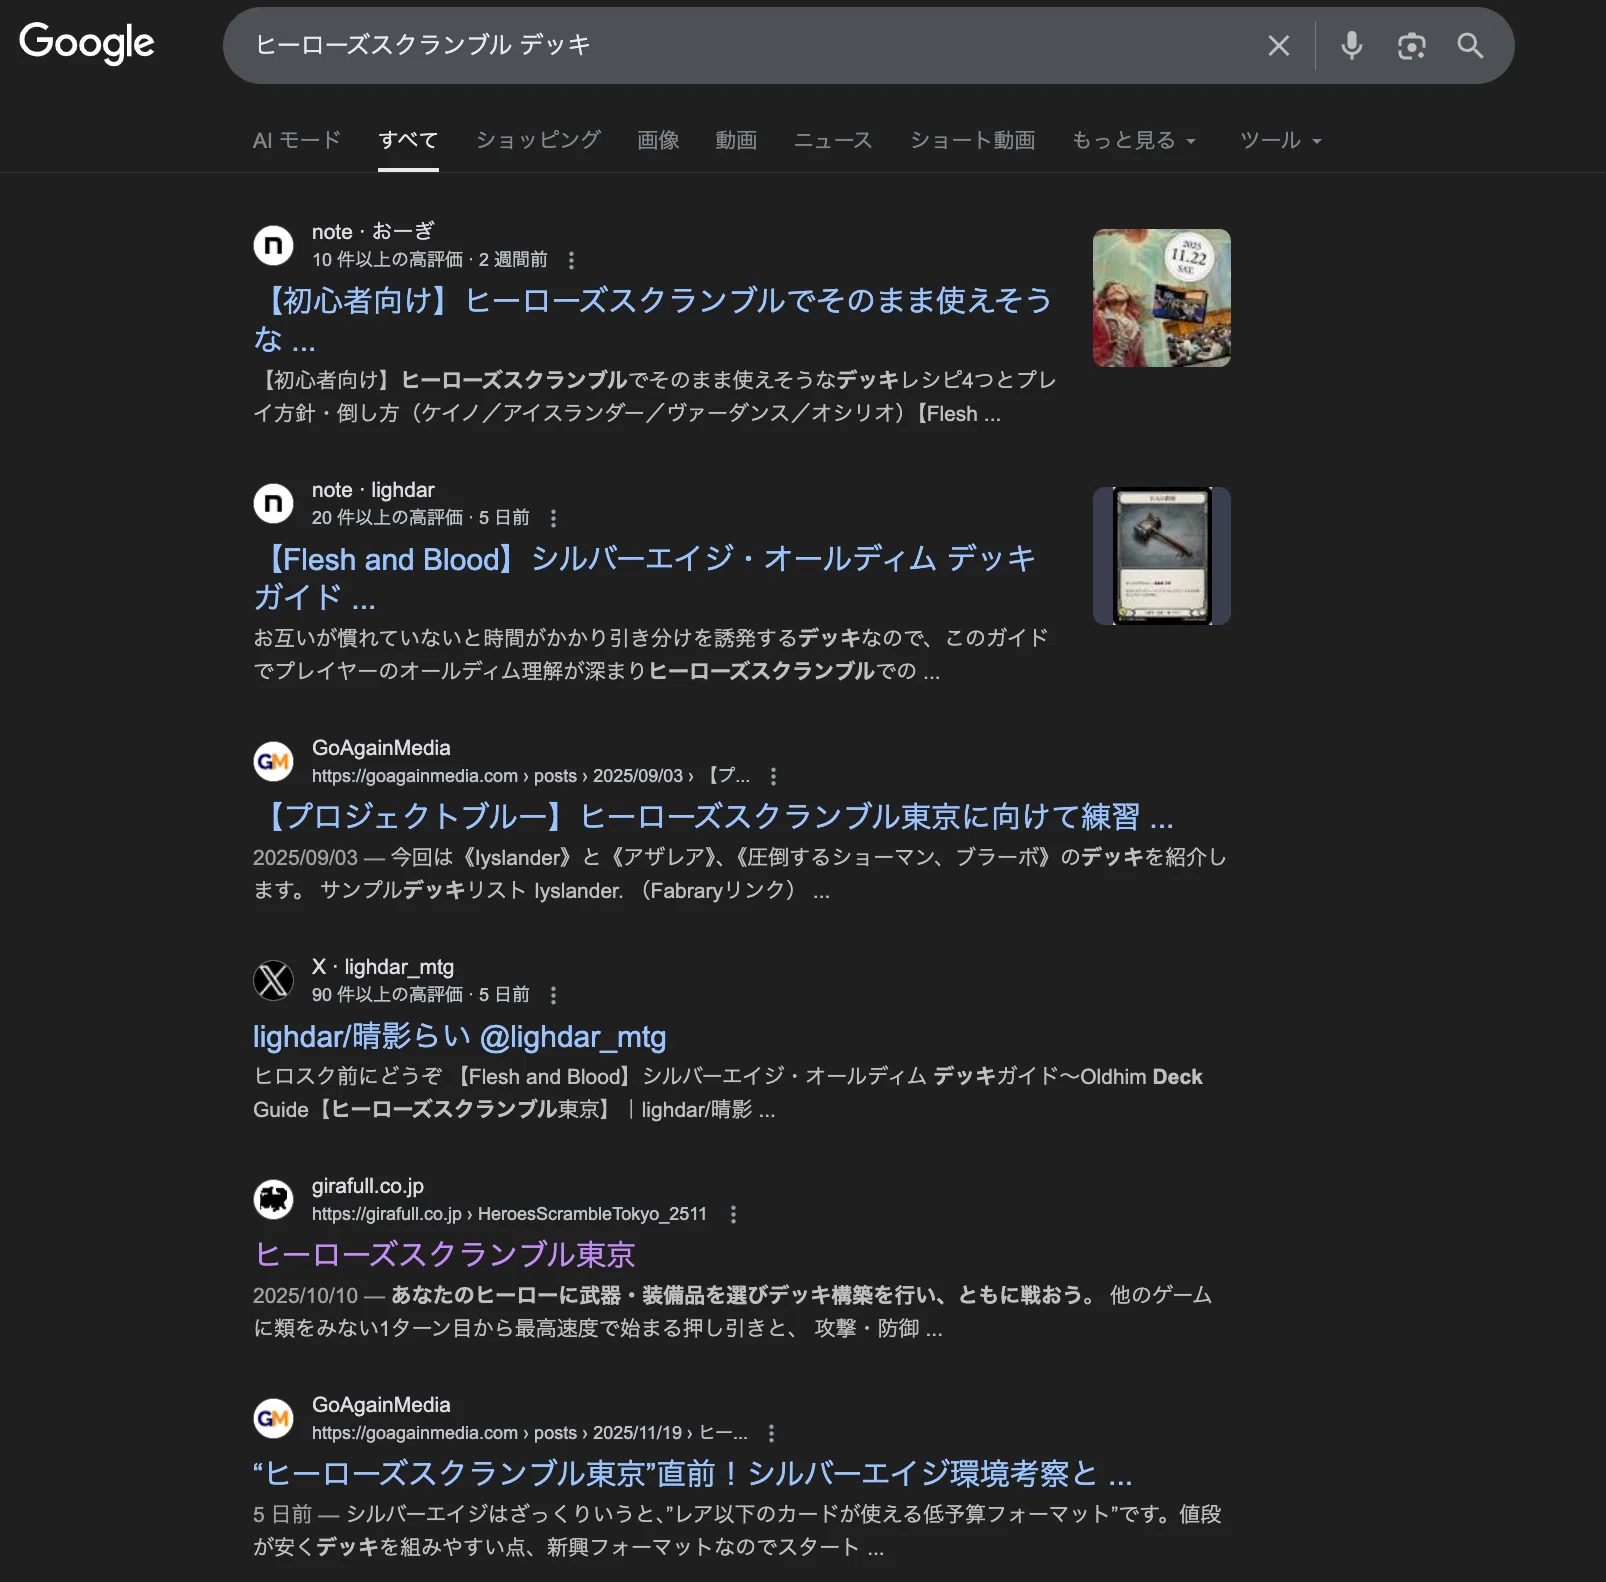Click the note favicon for the lighdar result
Image resolution: width=1606 pixels, height=1582 pixels.
273,503
